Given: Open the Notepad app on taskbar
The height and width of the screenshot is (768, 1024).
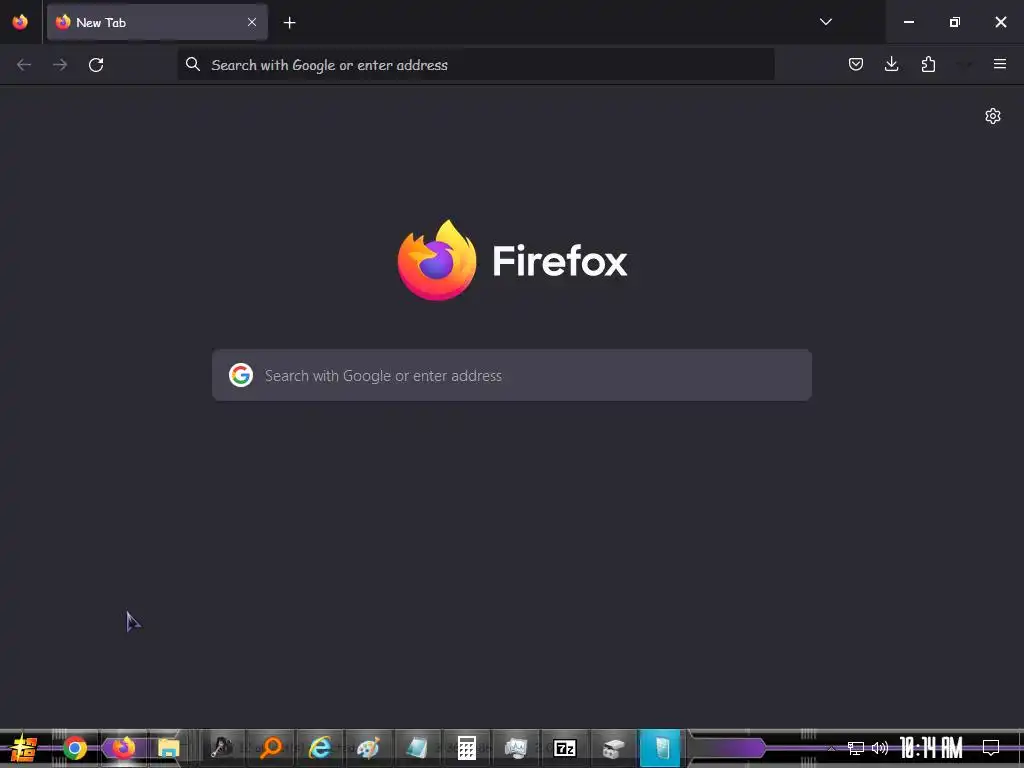Looking at the screenshot, I should (417, 748).
